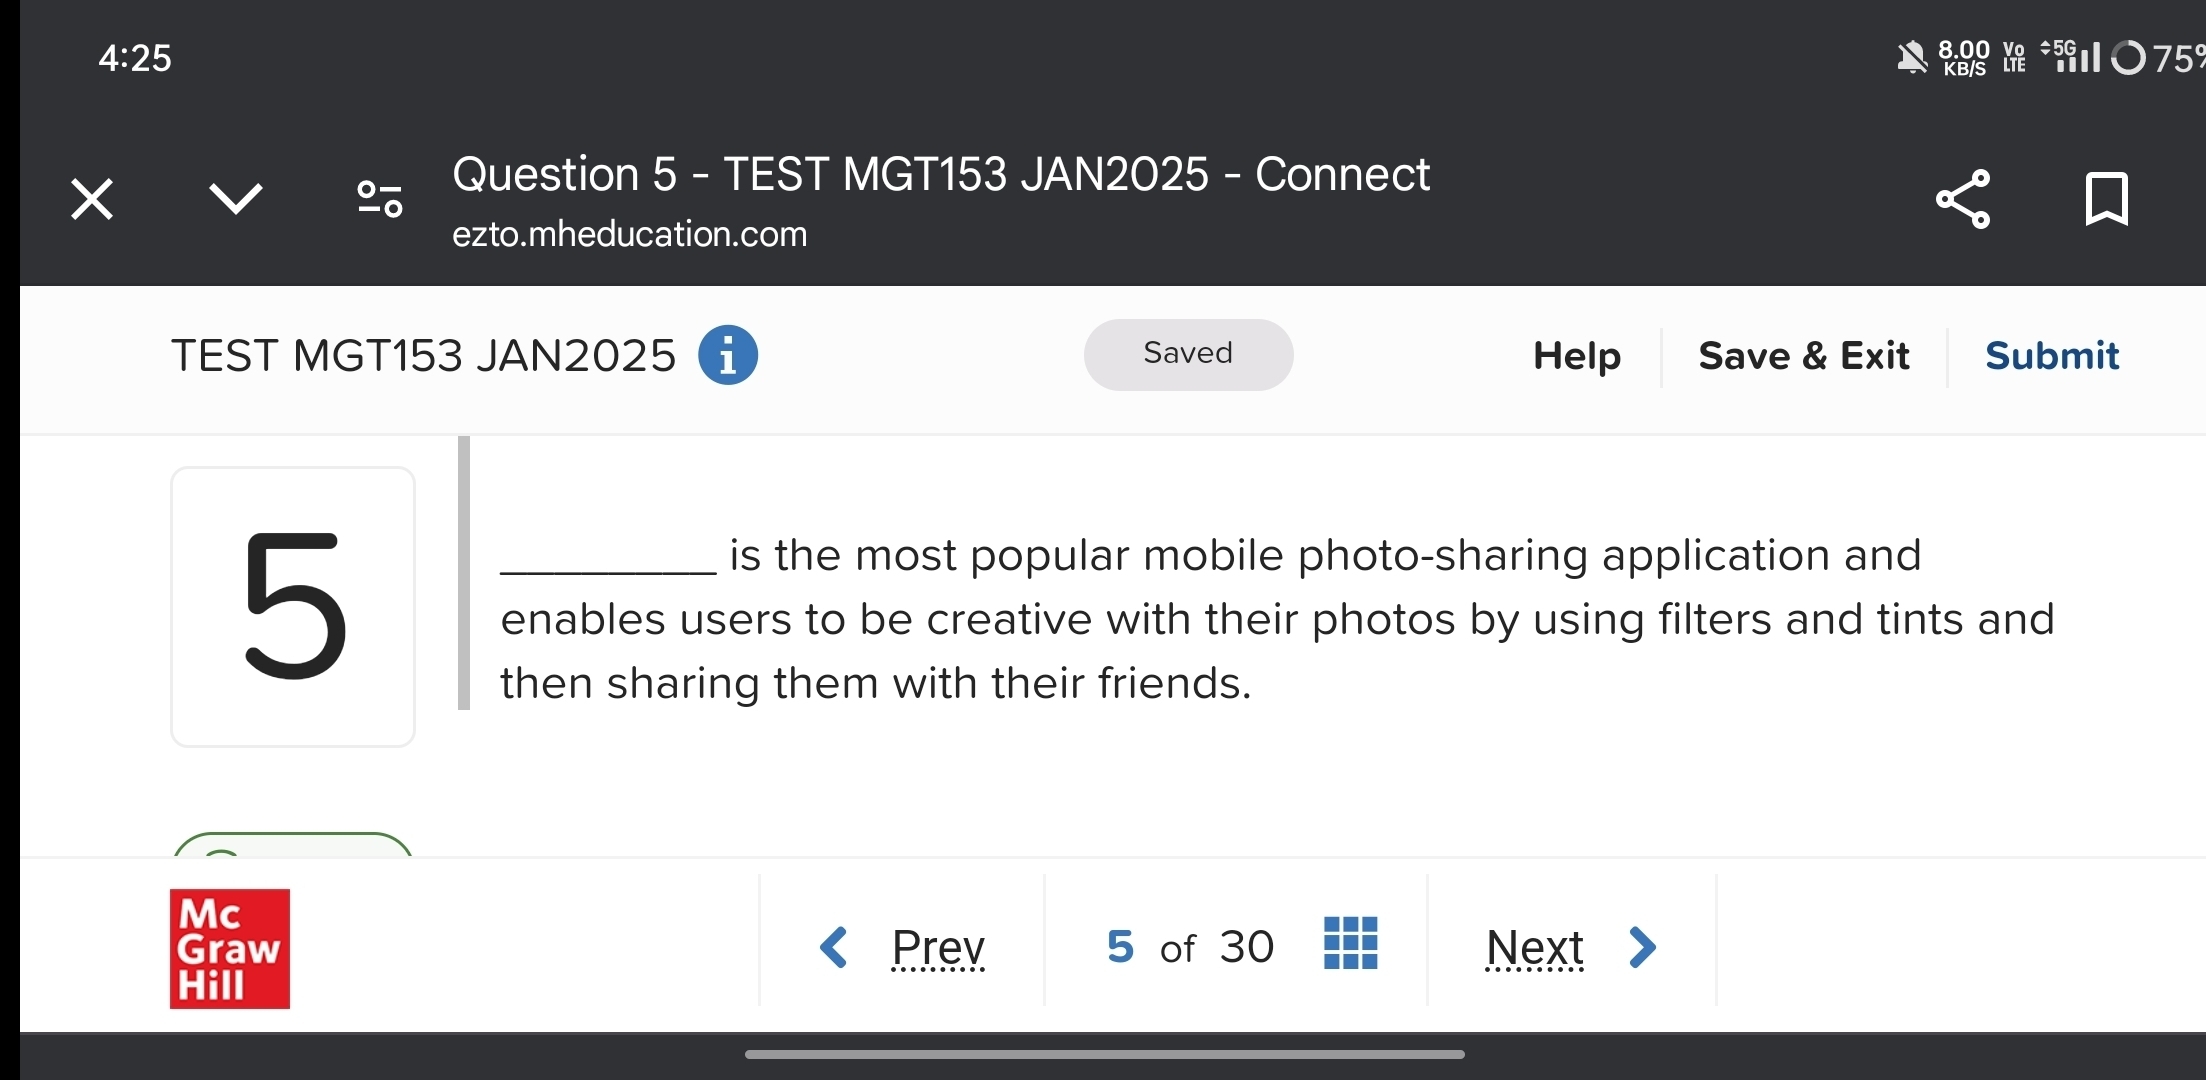
Task: Click the question number 5 box
Action: [x=292, y=606]
